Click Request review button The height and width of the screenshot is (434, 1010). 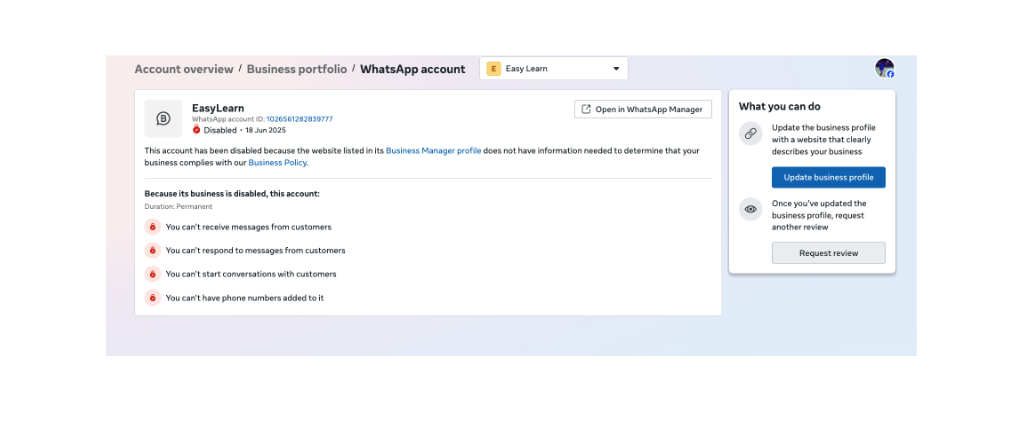828,253
